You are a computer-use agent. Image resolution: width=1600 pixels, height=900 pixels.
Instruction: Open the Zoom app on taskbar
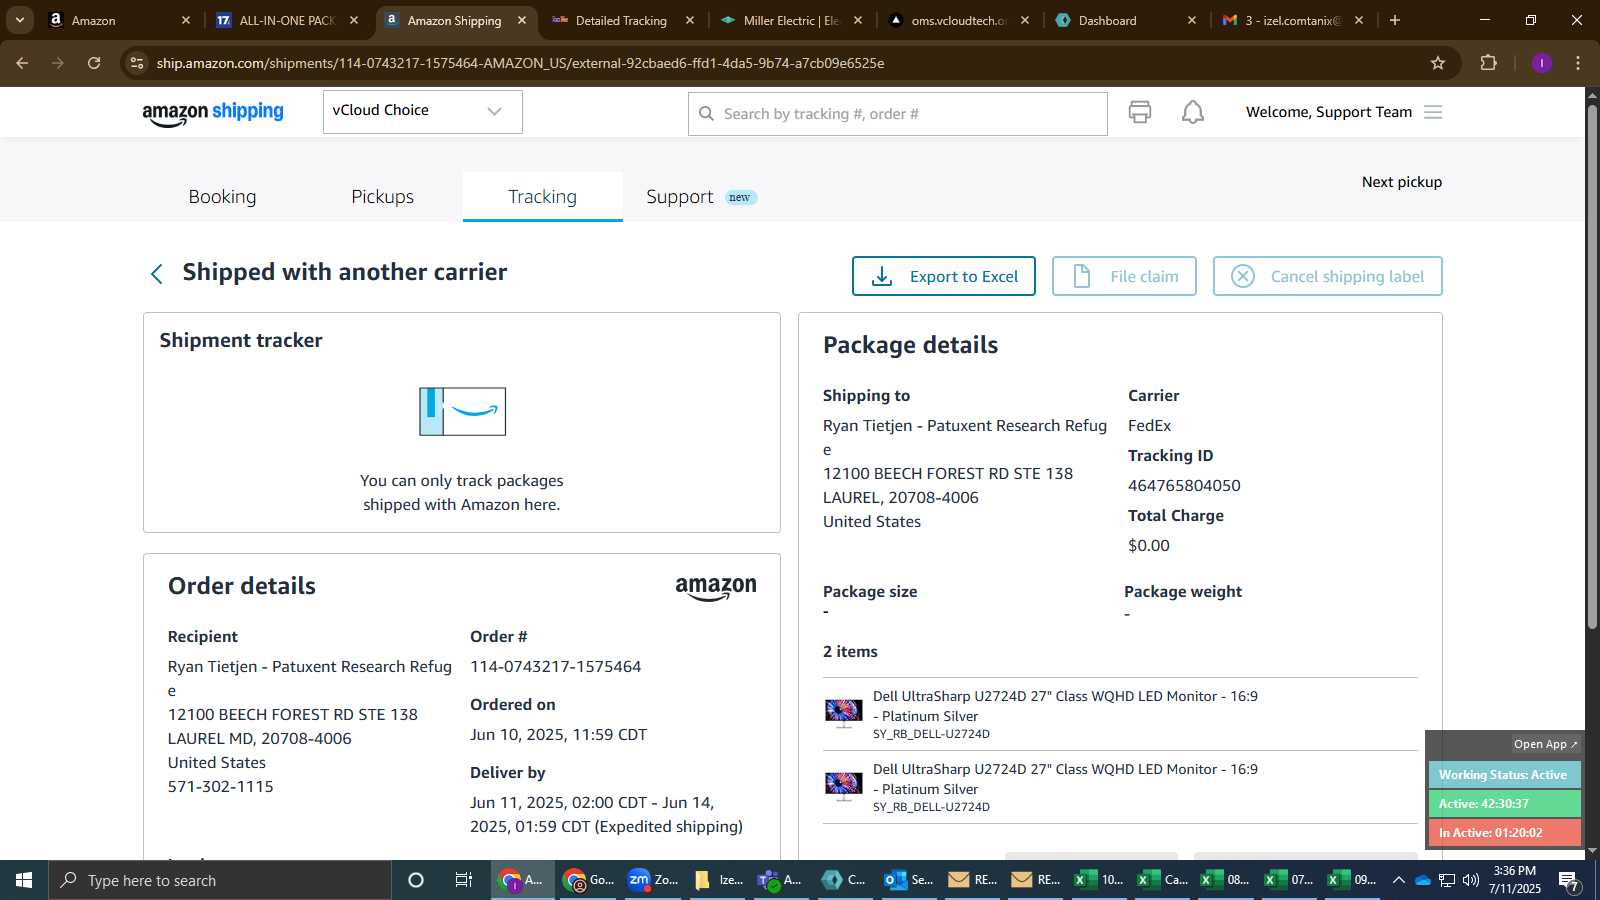pyautogui.click(x=653, y=880)
